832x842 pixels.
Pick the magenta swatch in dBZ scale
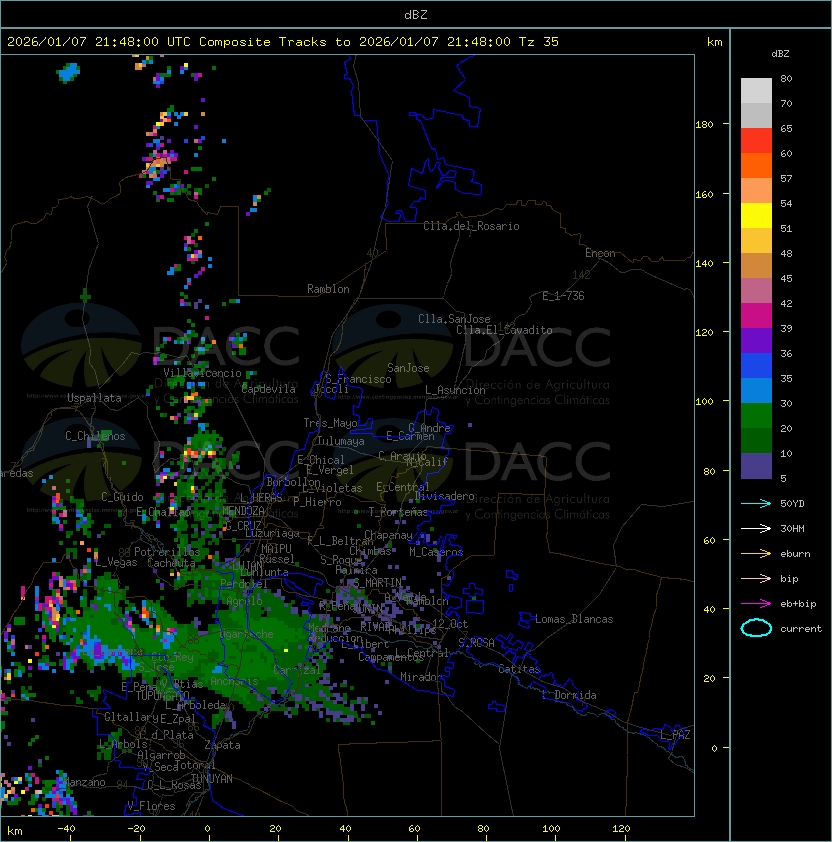[756, 316]
